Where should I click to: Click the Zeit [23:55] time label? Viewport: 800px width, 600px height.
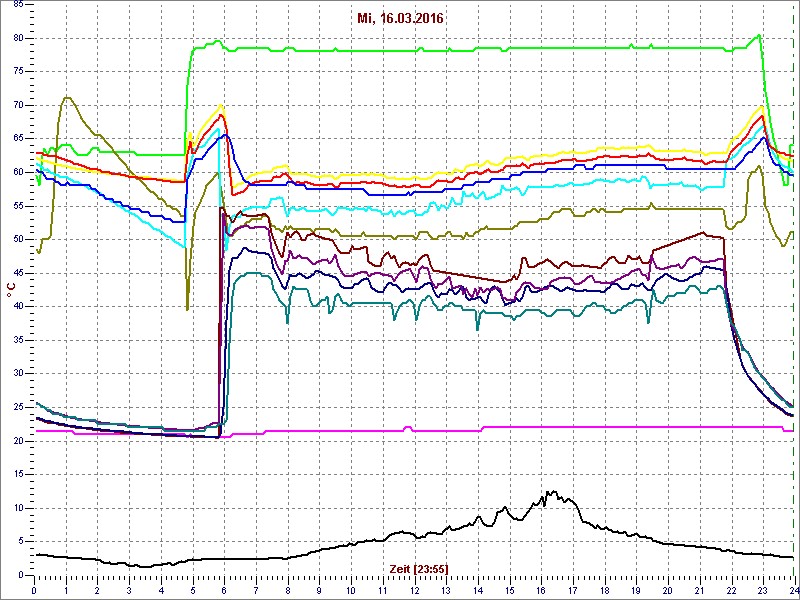click(420, 568)
